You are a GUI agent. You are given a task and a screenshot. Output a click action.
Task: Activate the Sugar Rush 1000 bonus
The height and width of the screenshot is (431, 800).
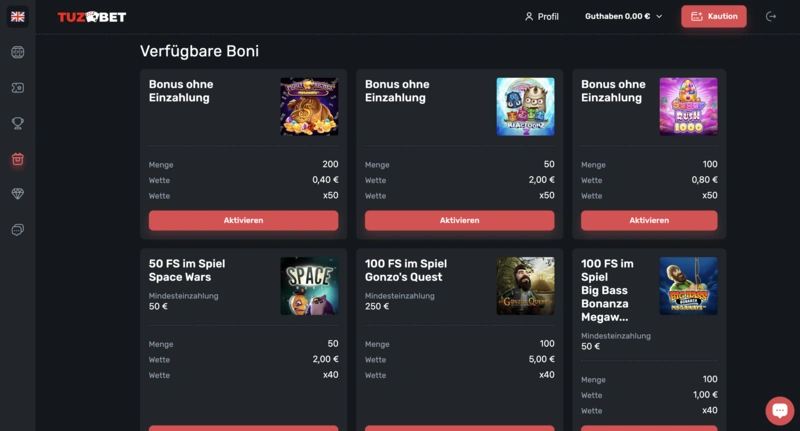pos(648,220)
